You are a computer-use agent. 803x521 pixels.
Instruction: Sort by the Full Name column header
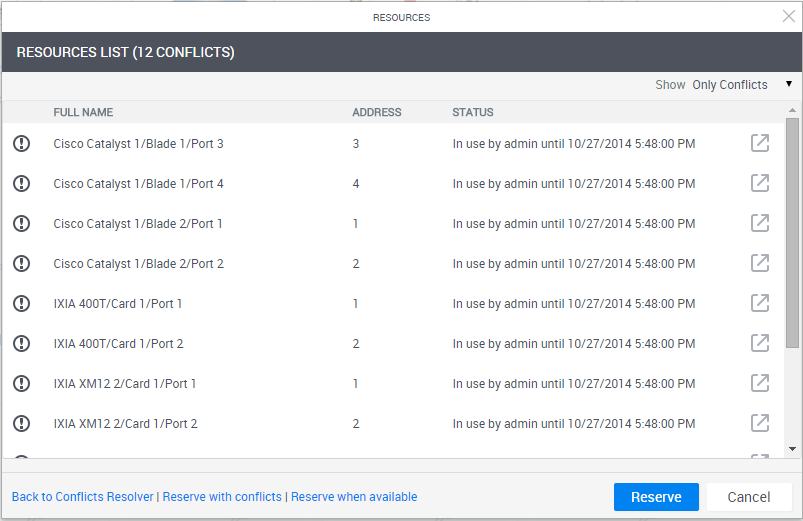point(83,113)
